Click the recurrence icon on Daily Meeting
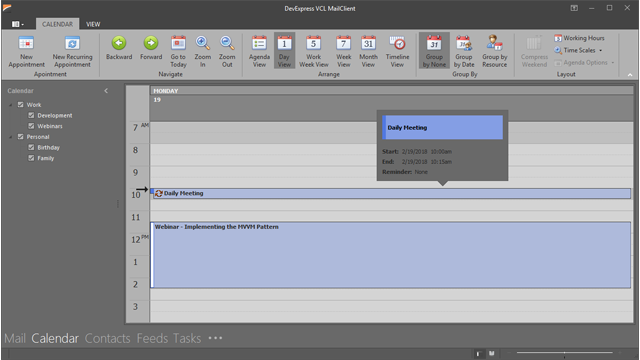 tap(159, 193)
